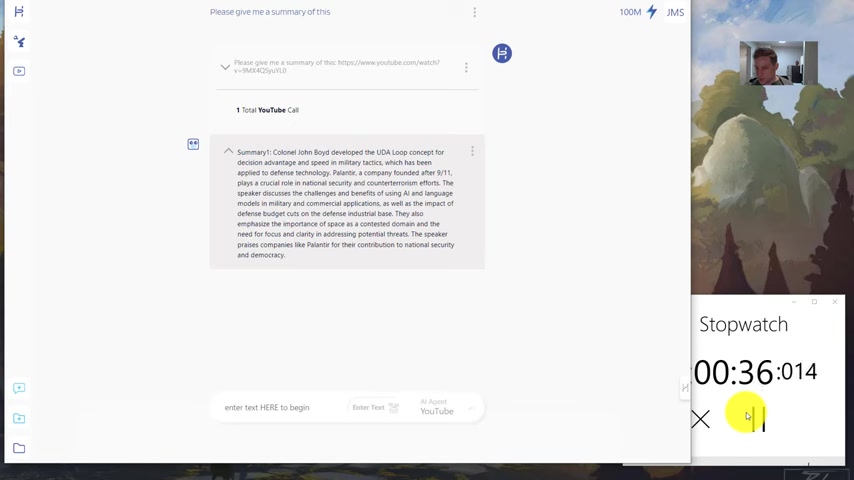Open the three-dot menu on the summary response
This screenshot has height=480, width=854.
(x=472, y=151)
